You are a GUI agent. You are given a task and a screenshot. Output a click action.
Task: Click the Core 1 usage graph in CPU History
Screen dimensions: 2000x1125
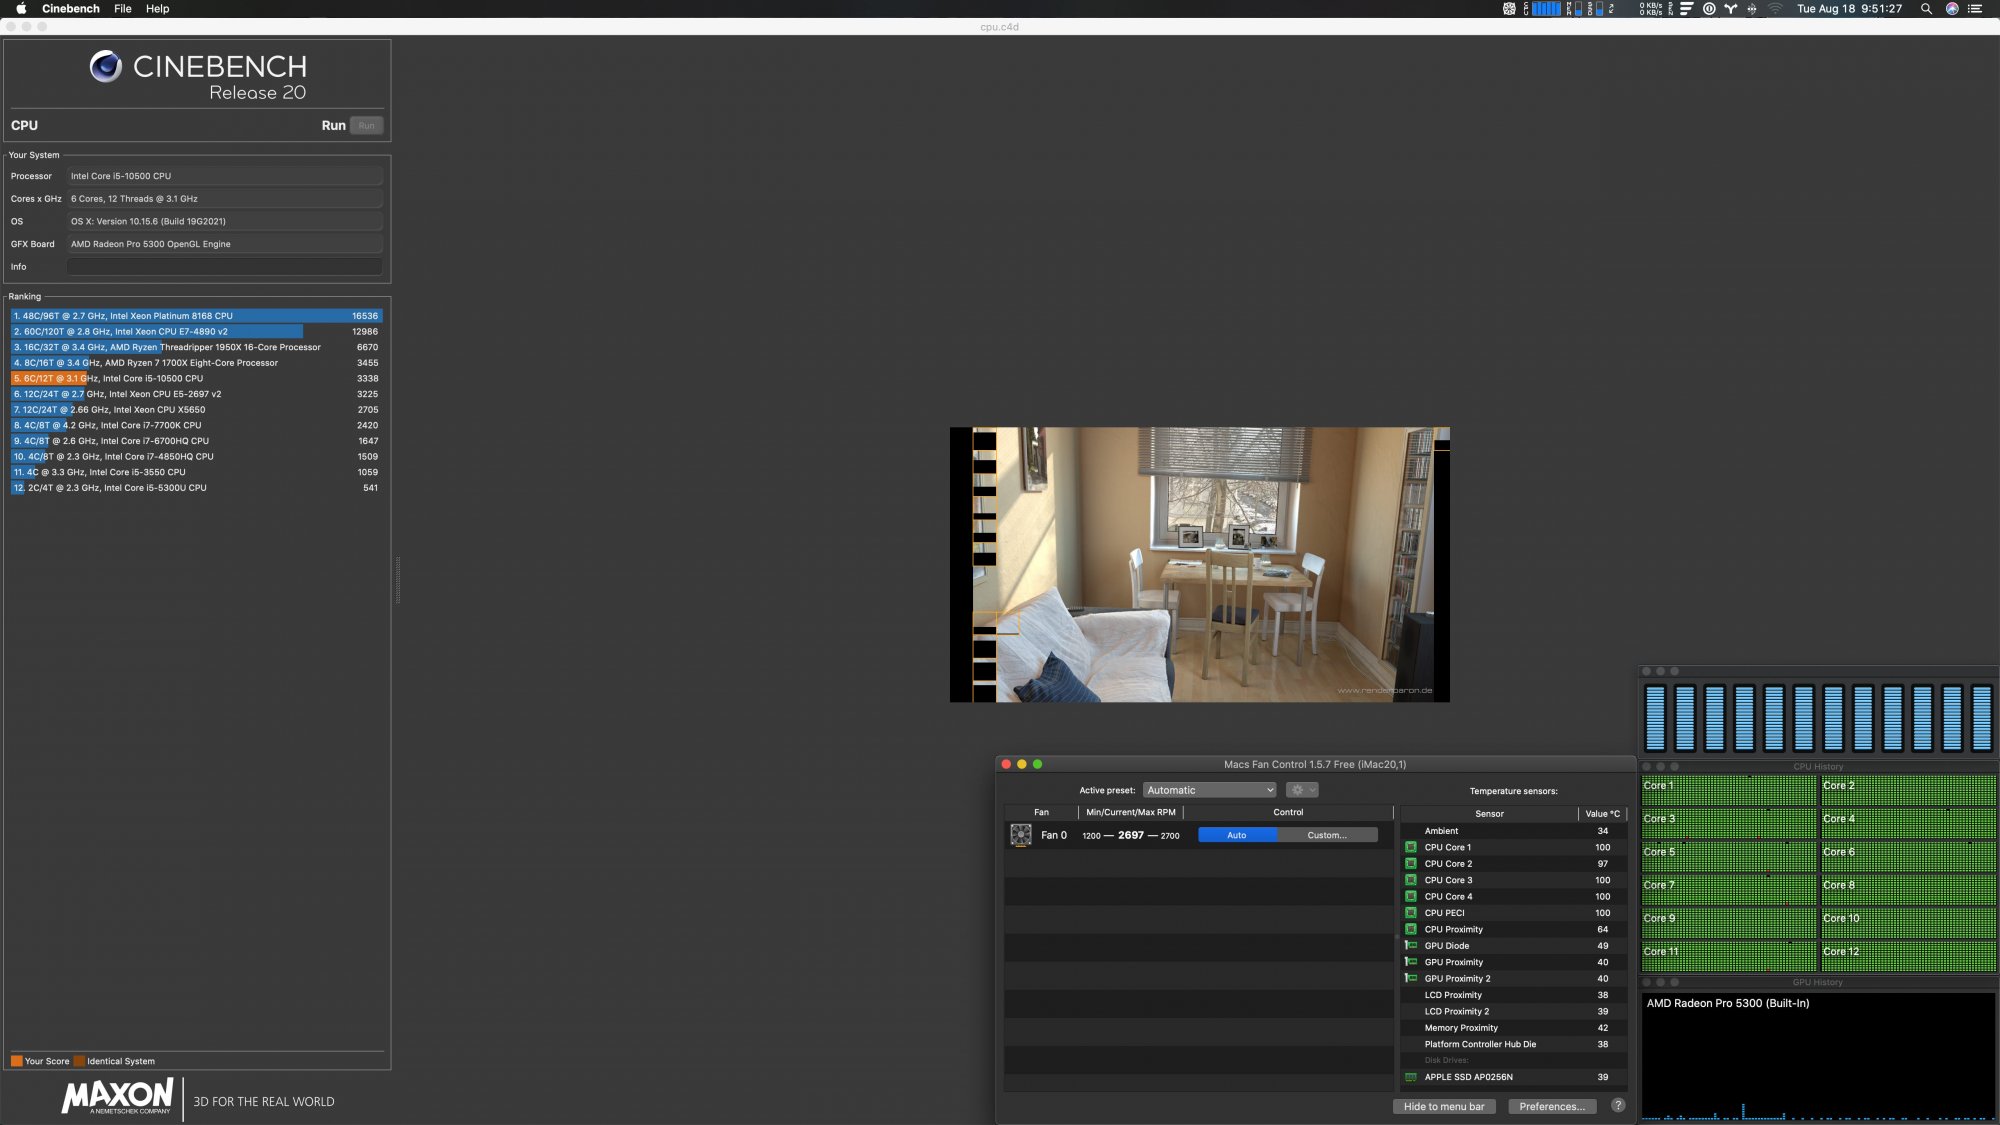1728,790
